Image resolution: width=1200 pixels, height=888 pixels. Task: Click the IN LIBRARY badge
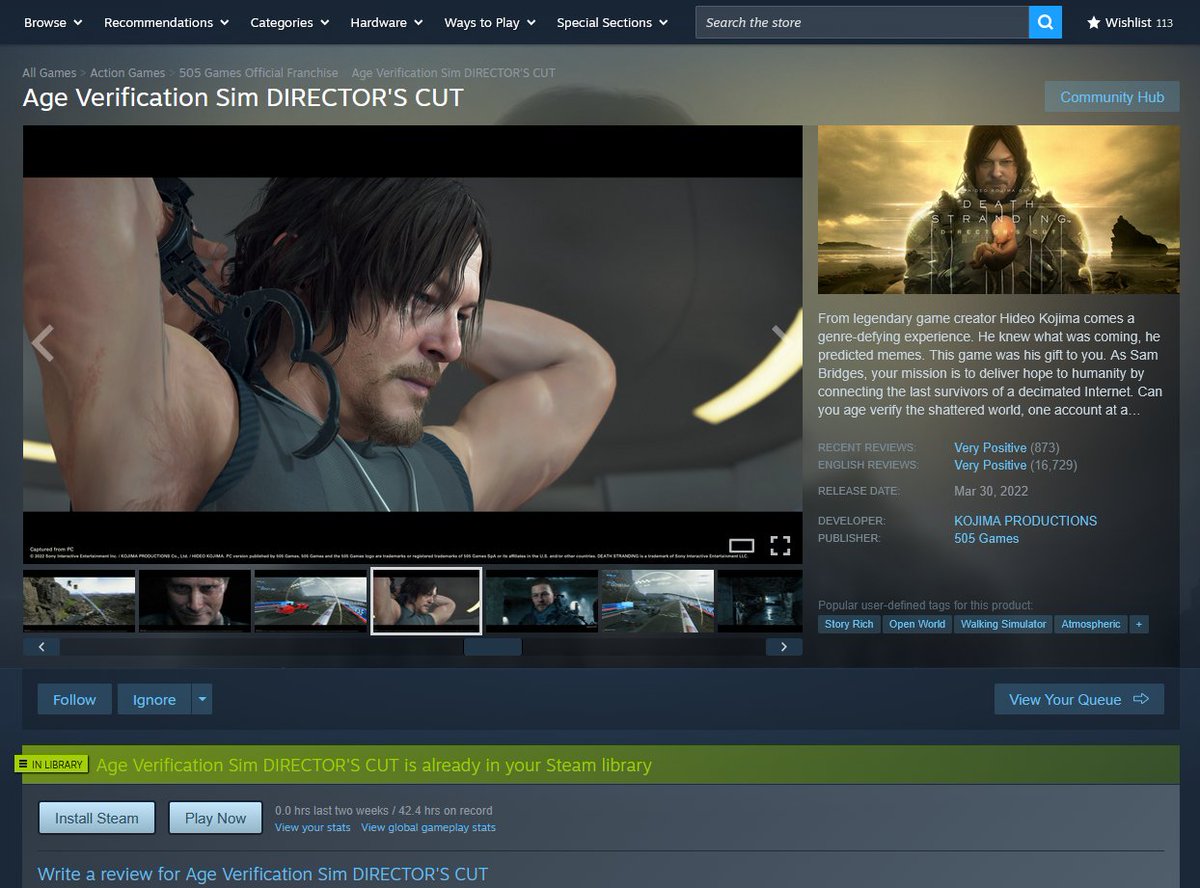51,764
